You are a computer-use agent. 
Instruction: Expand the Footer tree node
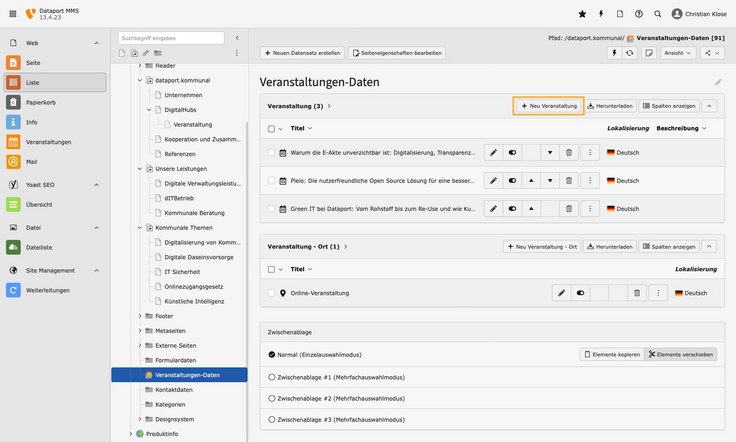click(139, 316)
